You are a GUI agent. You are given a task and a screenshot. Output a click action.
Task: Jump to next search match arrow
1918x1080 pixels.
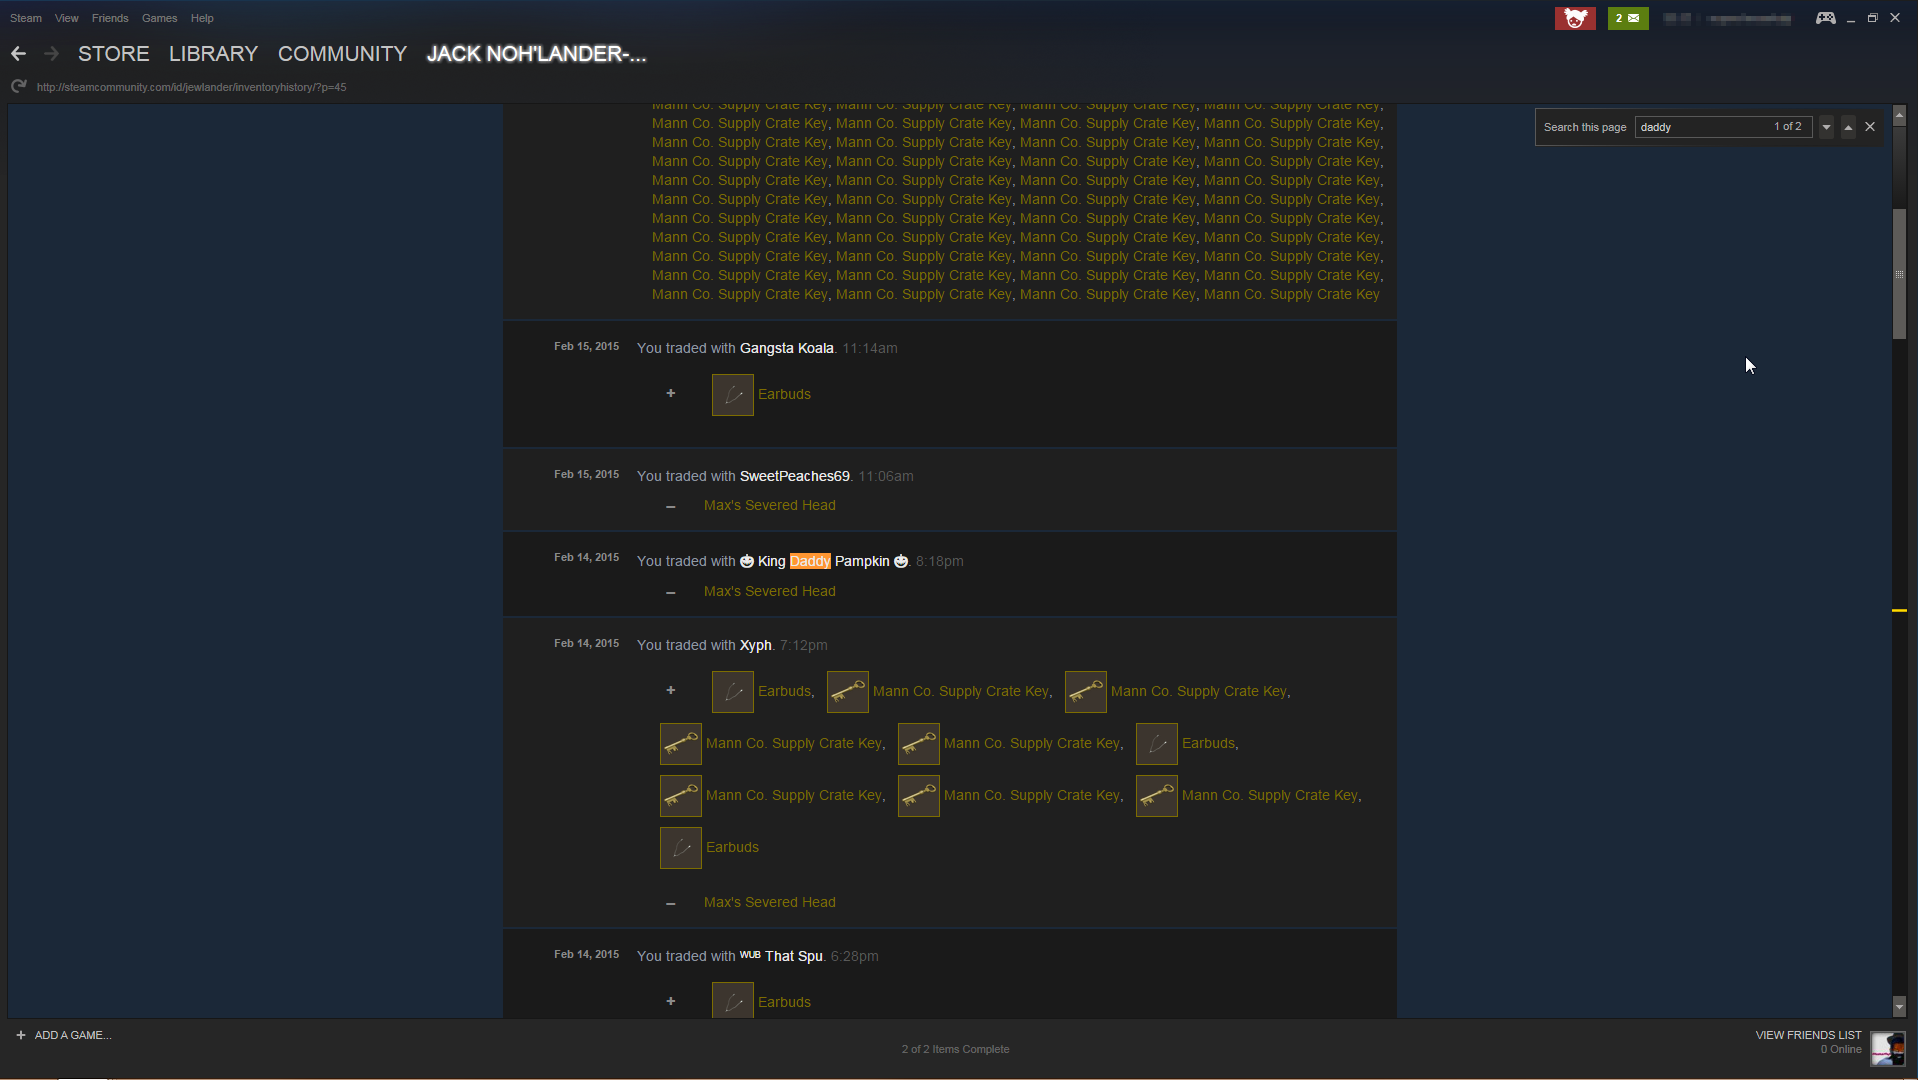(1826, 127)
